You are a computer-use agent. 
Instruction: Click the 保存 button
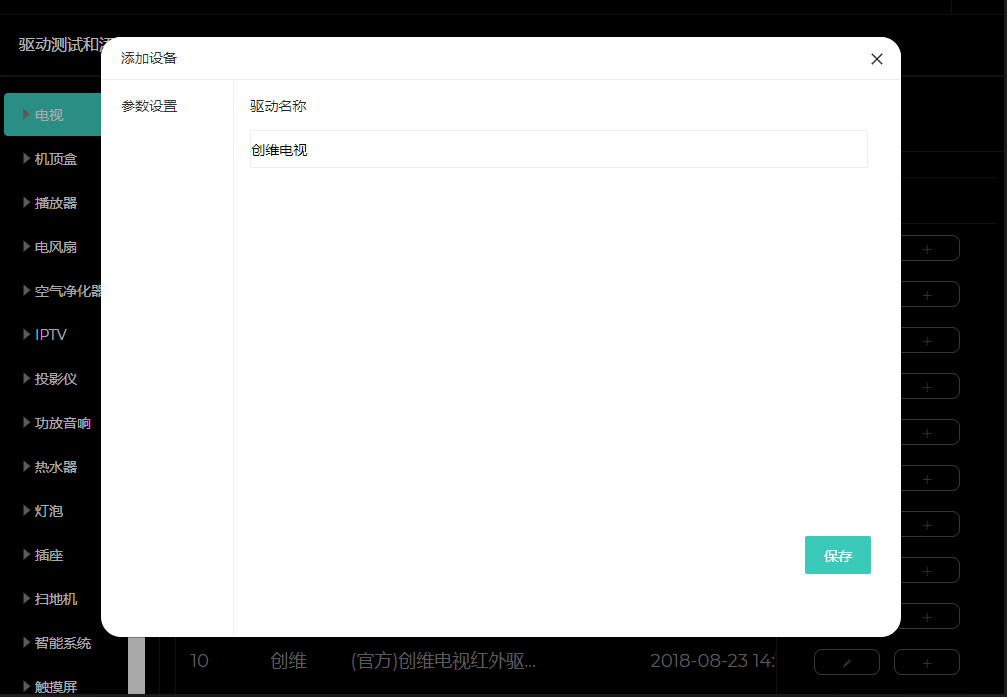click(837, 555)
